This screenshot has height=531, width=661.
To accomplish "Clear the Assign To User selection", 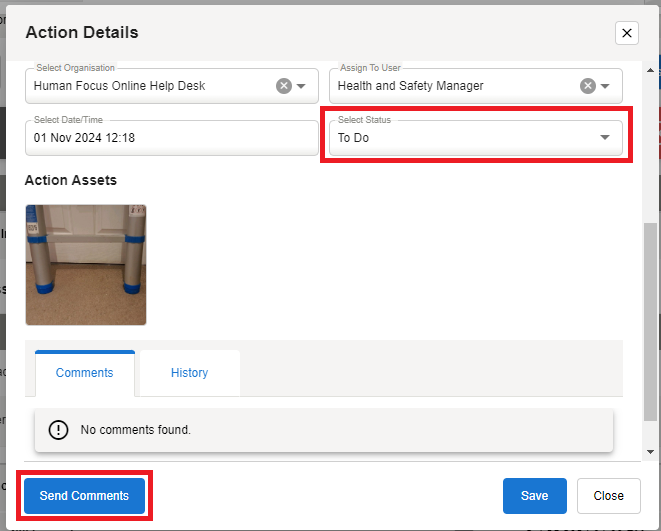I will (x=588, y=86).
